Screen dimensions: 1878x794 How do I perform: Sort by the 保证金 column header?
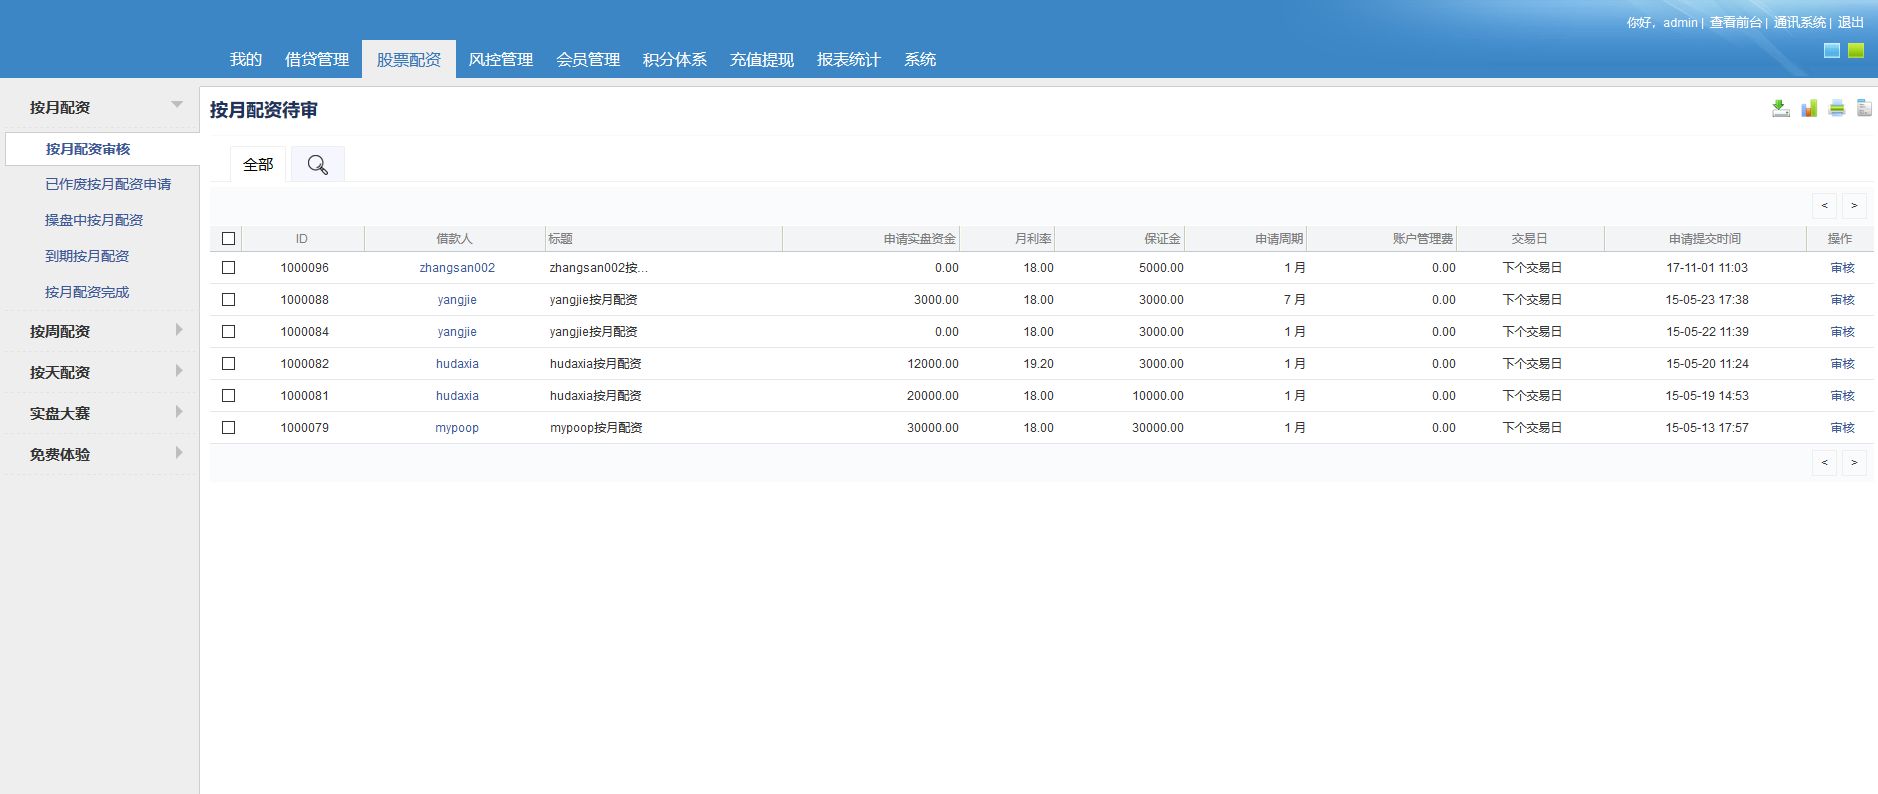pos(1162,239)
